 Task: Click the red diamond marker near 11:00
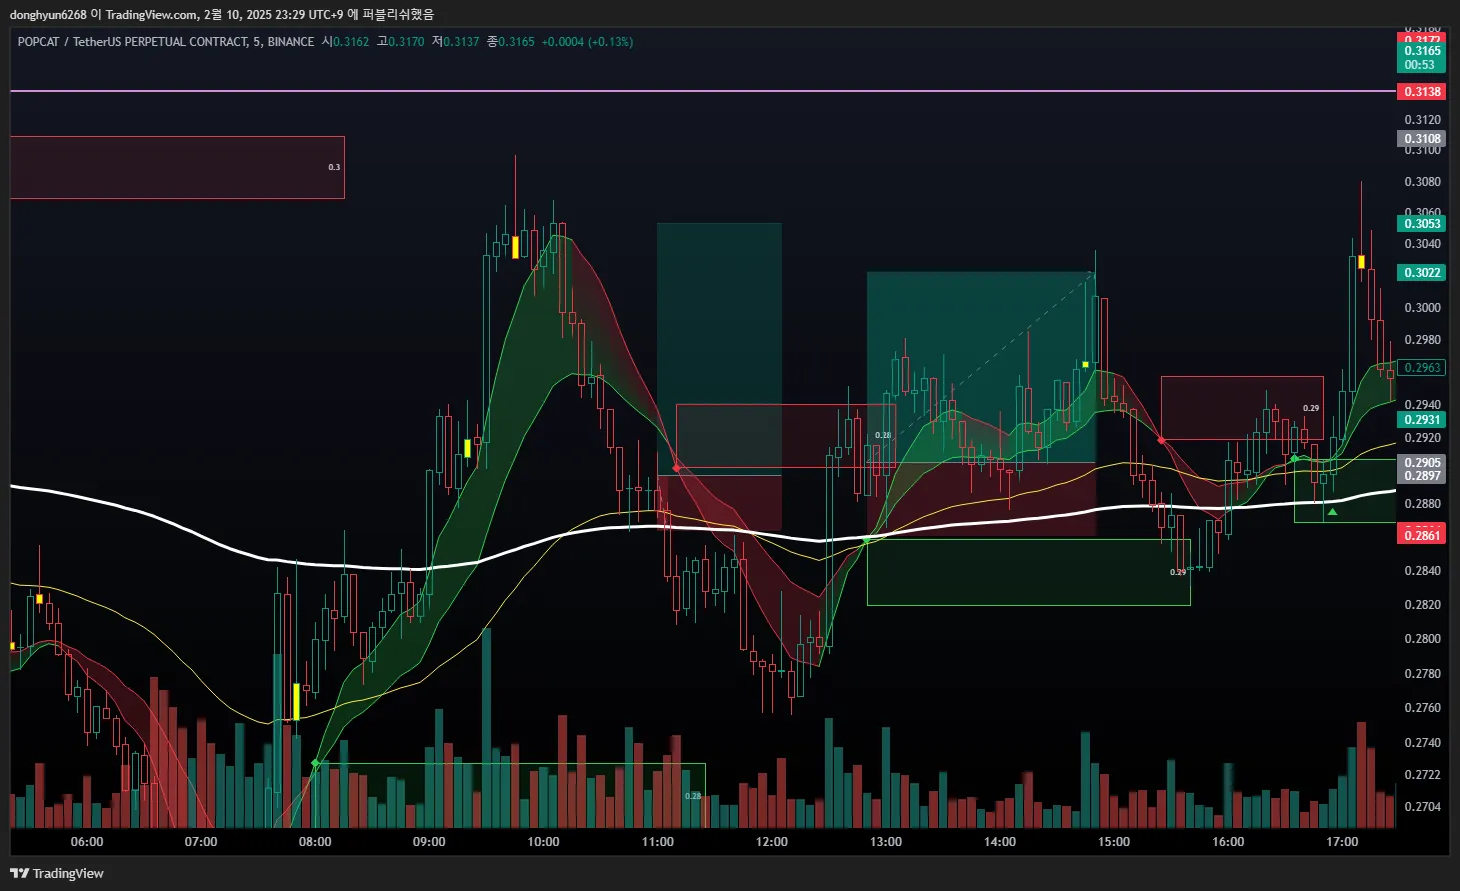click(x=677, y=468)
